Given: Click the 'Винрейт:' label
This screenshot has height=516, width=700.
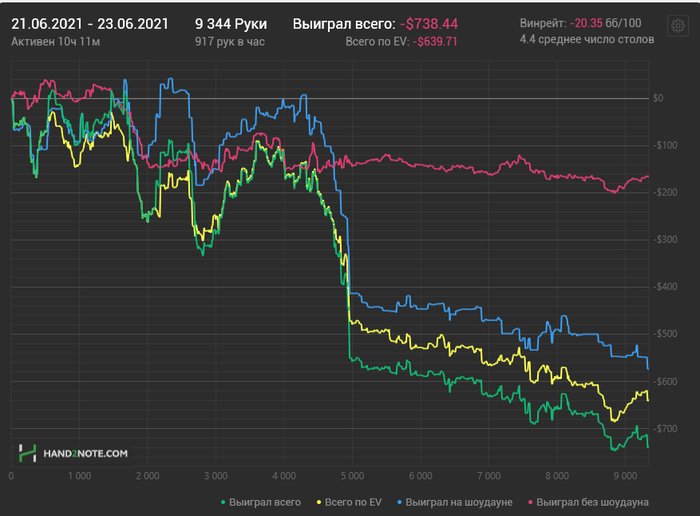Looking at the screenshot, I should pyautogui.click(x=543, y=23).
